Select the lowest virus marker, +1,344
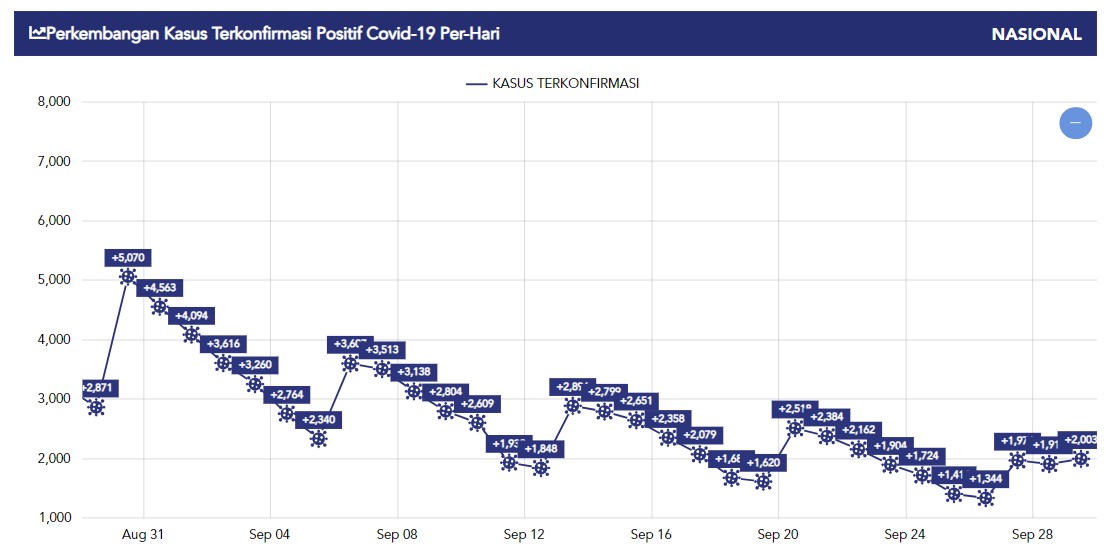Viewport: 1106px width, 557px height. point(985,498)
